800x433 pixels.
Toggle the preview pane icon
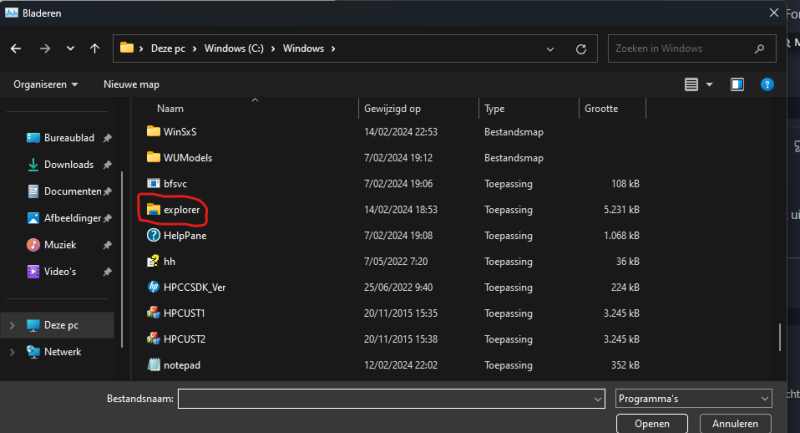[737, 85]
